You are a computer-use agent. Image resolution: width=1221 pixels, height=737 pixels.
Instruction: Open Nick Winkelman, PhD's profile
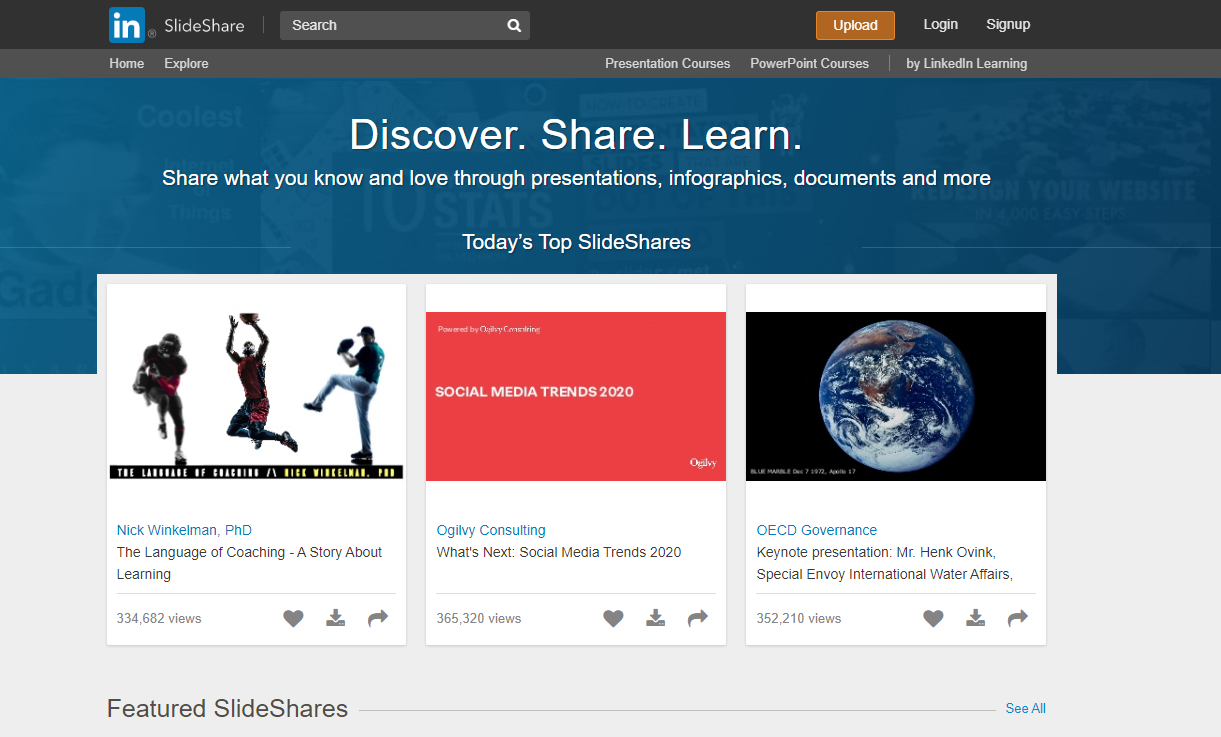coord(184,529)
